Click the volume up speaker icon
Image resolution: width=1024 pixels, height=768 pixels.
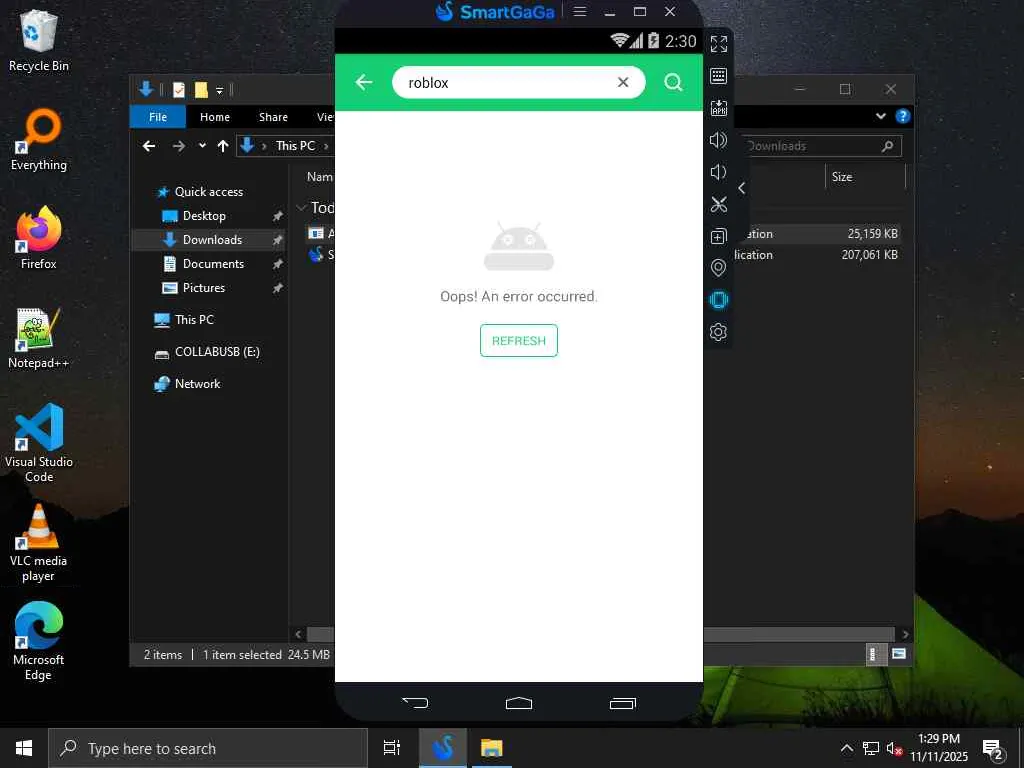(718, 140)
